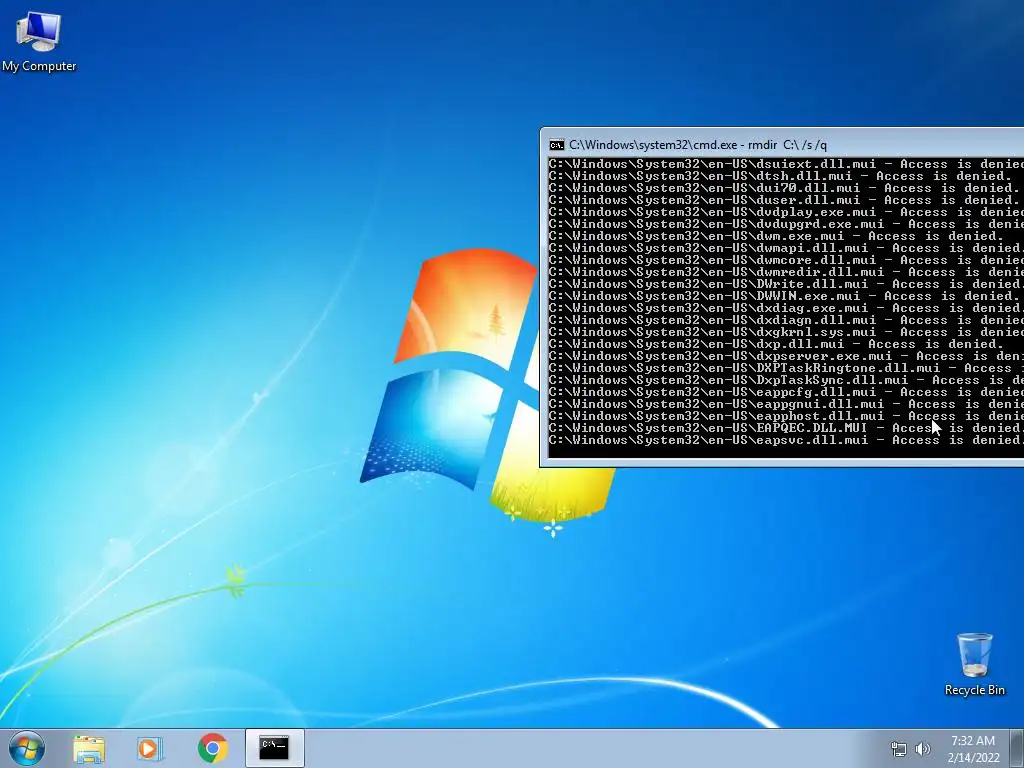1024x768 pixels.
Task: Click the dvdupgrd.exe.mui output line
Action: pyautogui.click(x=786, y=224)
